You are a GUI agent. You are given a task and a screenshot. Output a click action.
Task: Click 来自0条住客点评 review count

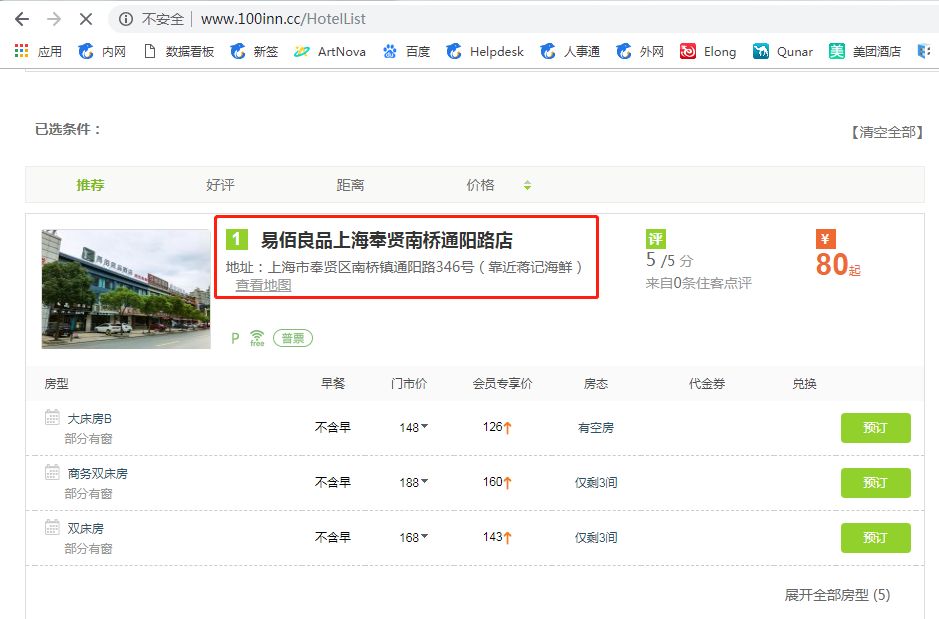[x=698, y=283]
